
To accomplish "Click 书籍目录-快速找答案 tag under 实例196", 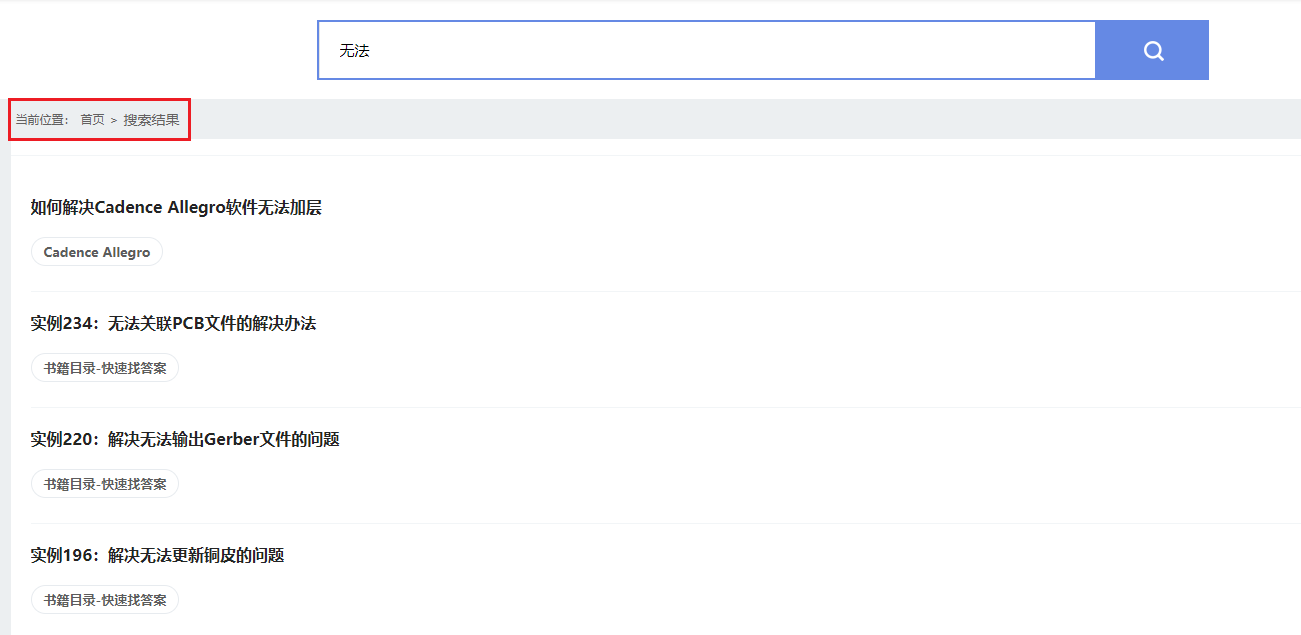I will [x=105, y=600].
